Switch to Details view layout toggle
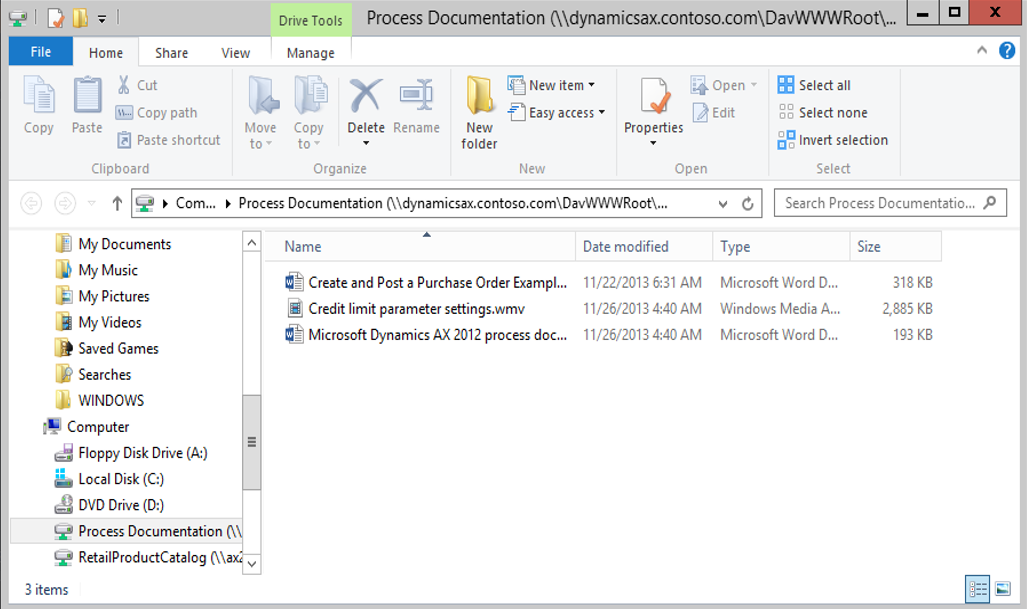 tap(977, 589)
